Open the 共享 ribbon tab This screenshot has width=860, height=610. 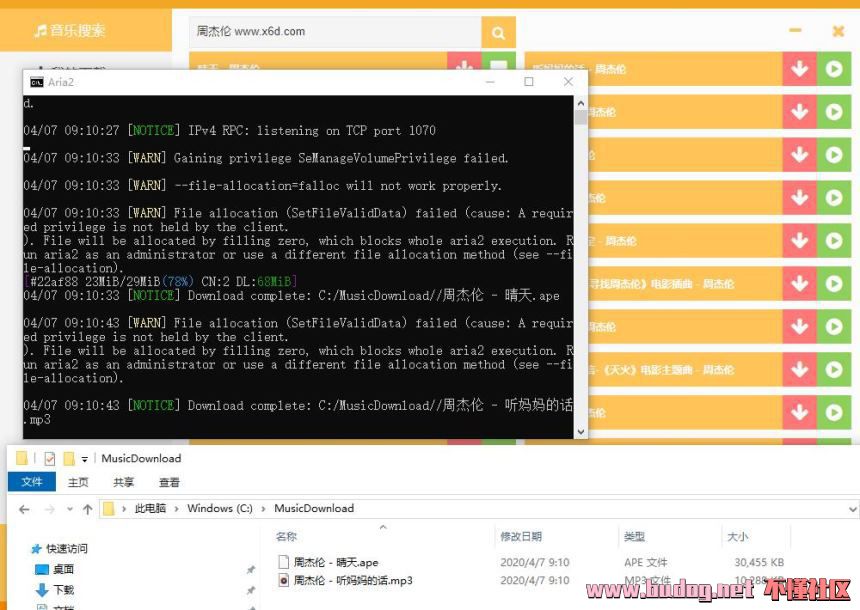pos(123,482)
